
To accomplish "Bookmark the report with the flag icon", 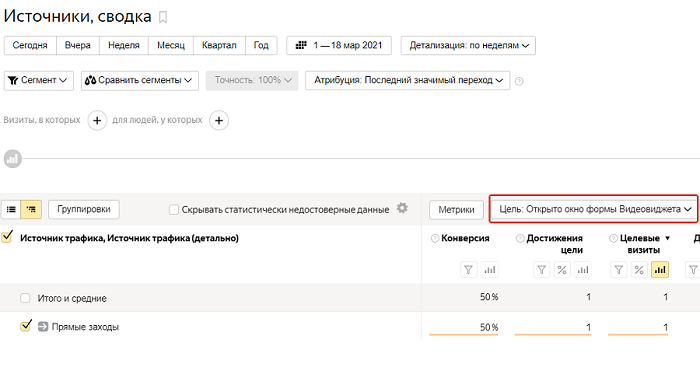I will click(163, 17).
